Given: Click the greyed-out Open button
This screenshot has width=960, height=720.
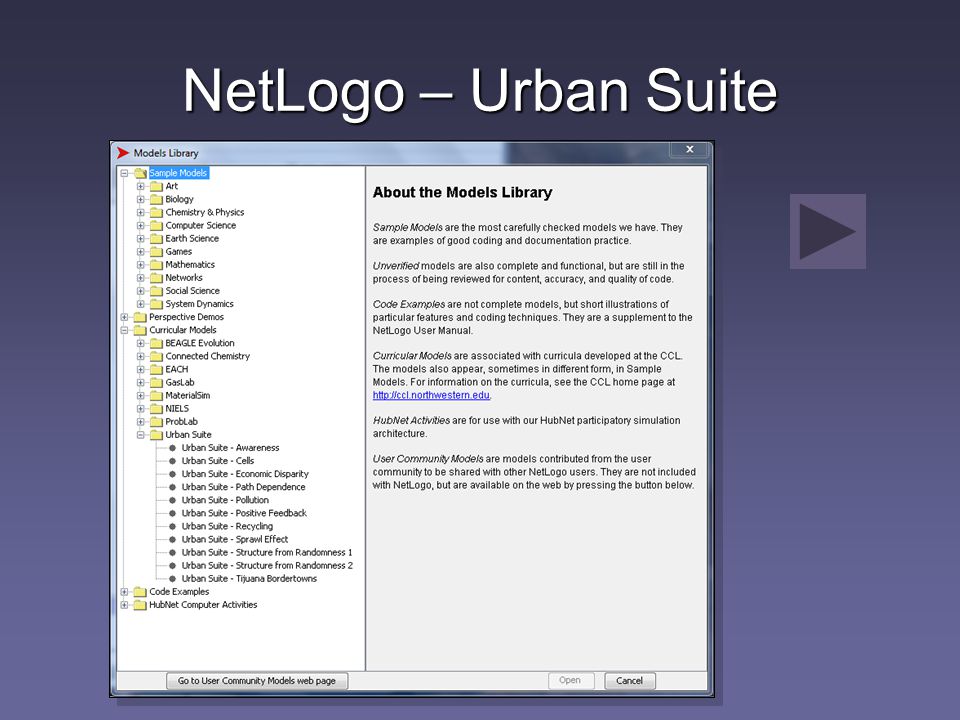Looking at the screenshot, I should (x=571, y=681).
